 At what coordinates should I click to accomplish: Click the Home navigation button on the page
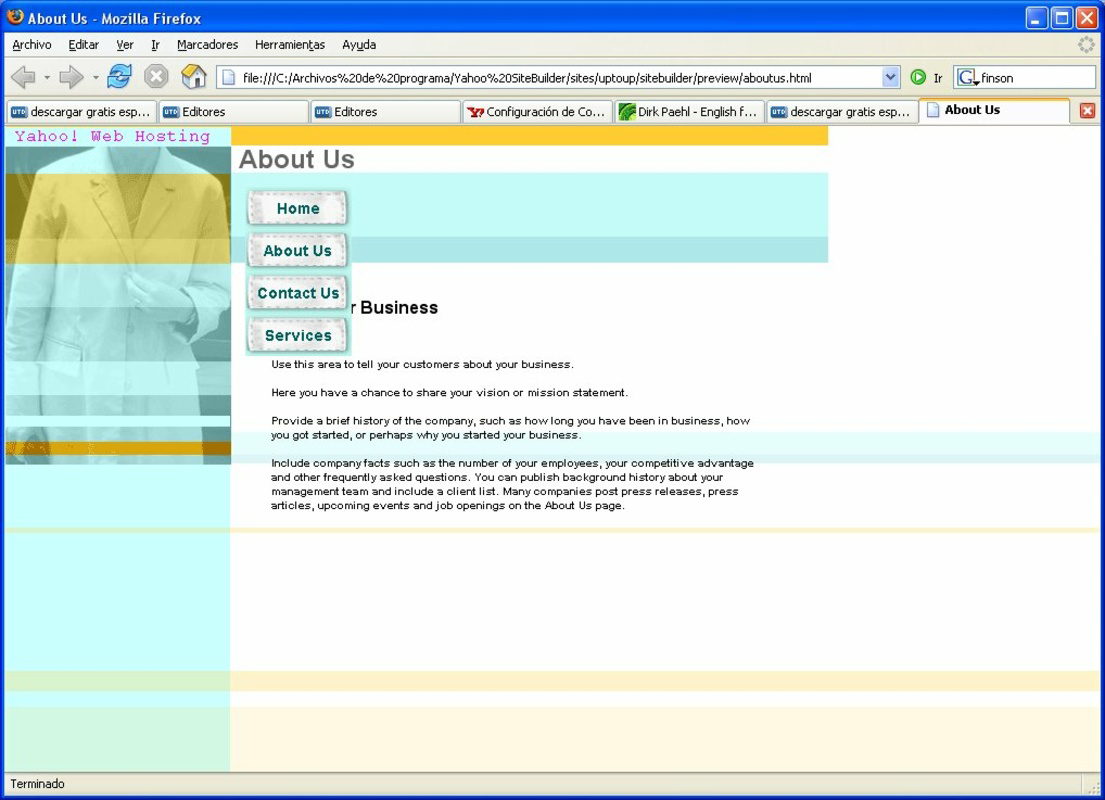297,208
